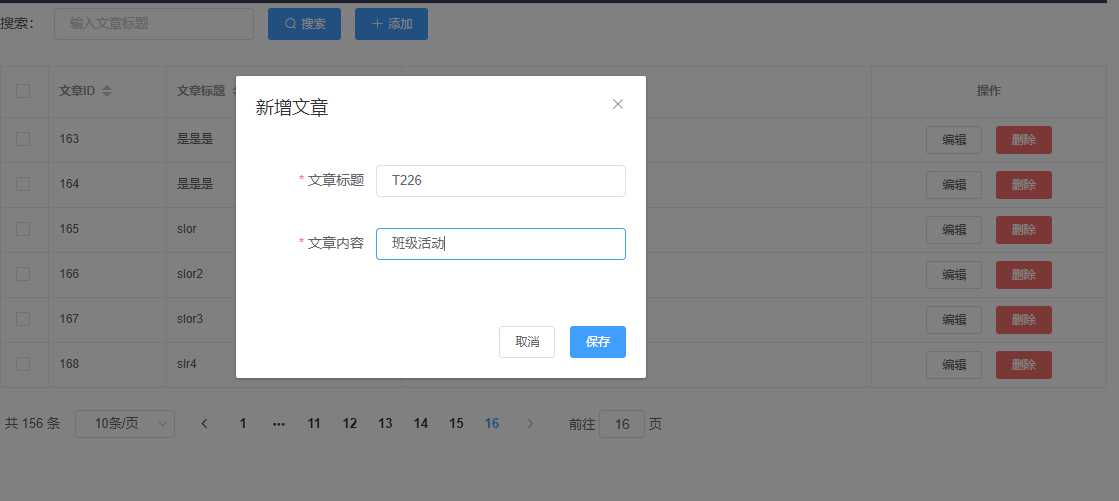Click 编辑 for article 166

point(954,275)
